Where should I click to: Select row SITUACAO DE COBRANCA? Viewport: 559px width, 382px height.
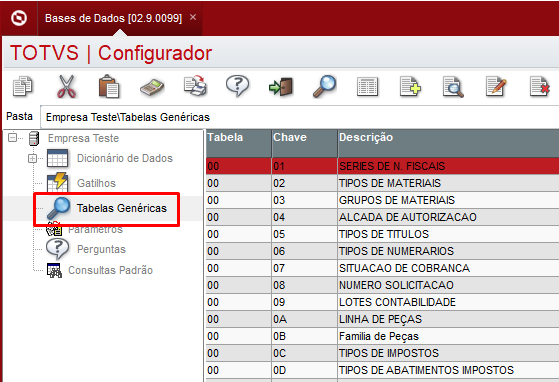383,268
